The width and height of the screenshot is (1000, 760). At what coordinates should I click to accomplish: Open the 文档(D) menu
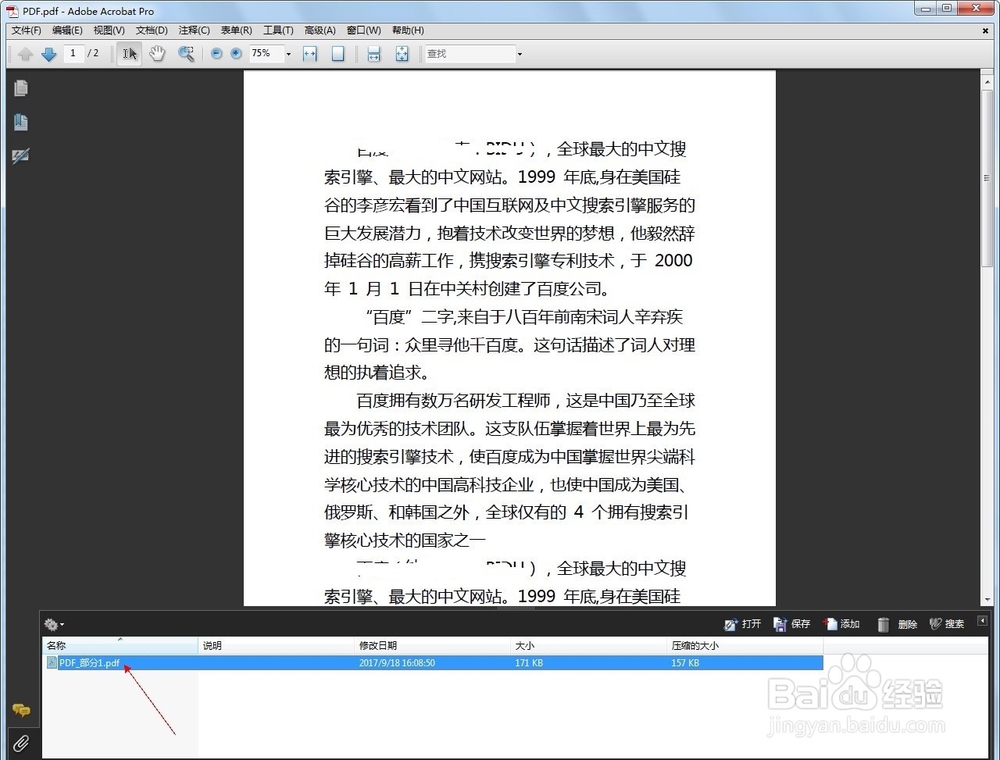click(x=152, y=30)
